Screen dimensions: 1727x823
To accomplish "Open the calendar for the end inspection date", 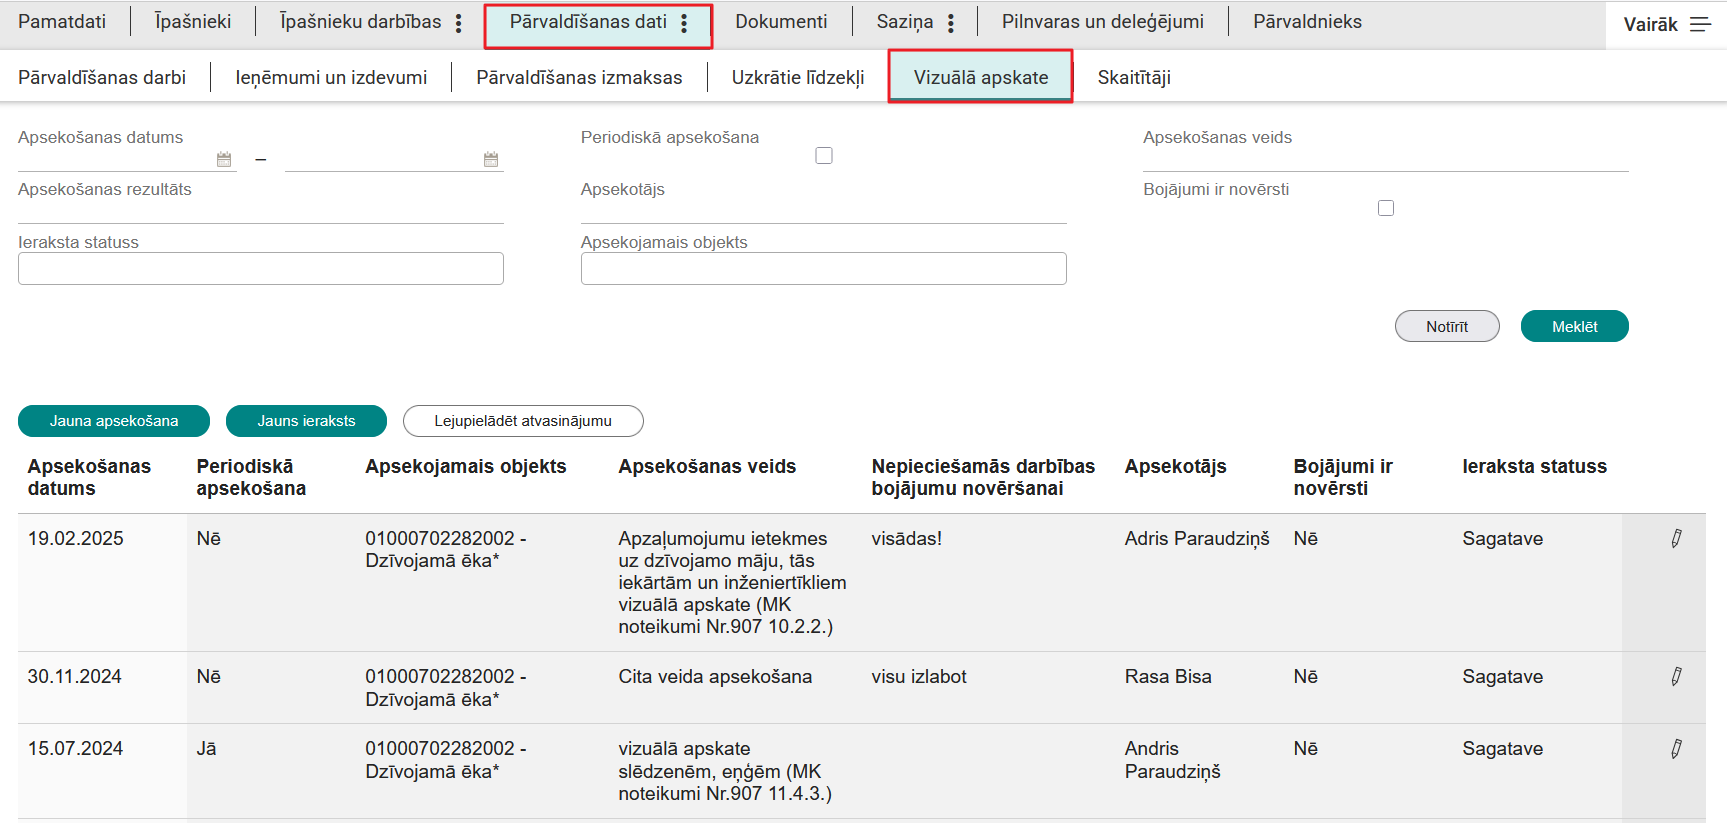I will point(491,159).
